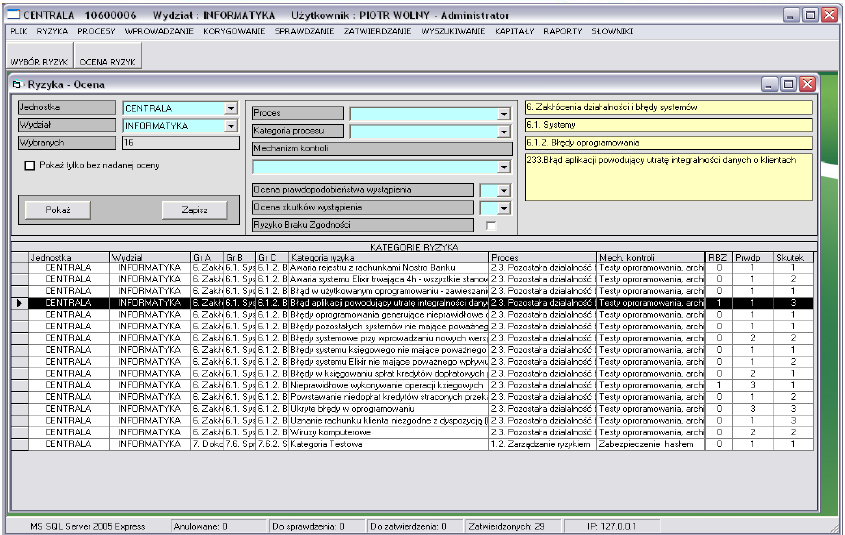
Task: Sort by the Kategoria ryzyka column header
Action: click(x=389, y=258)
